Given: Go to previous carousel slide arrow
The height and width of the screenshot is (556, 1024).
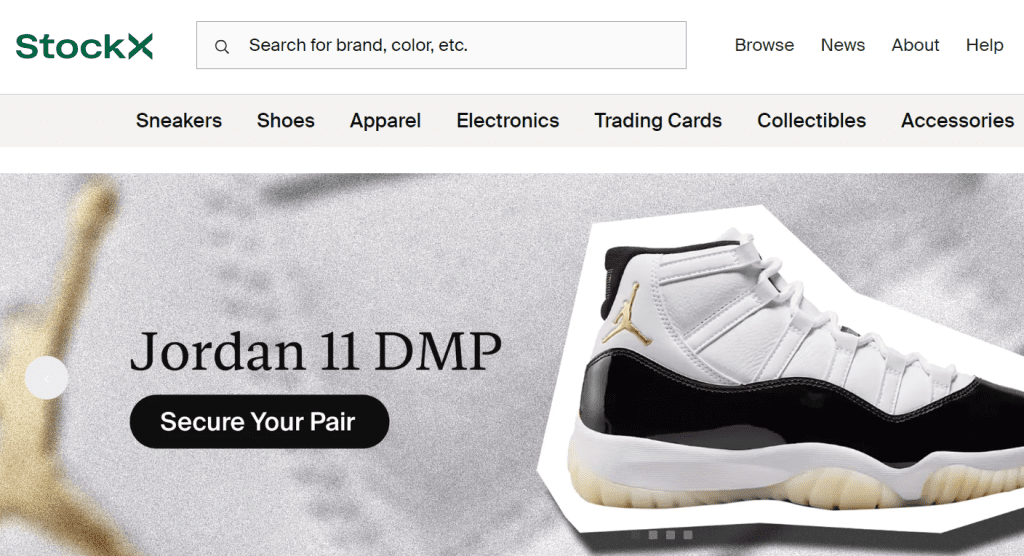Looking at the screenshot, I should click(x=46, y=378).
